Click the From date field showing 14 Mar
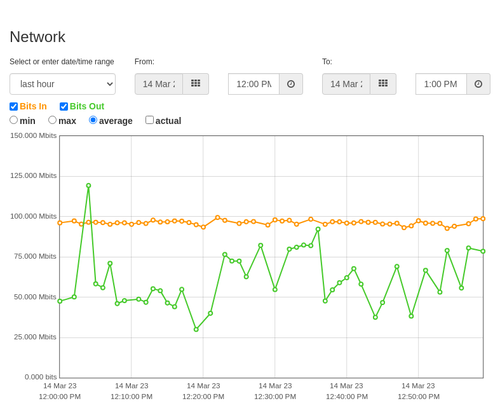Screen dimensions: 500x403 click(159, 84)
